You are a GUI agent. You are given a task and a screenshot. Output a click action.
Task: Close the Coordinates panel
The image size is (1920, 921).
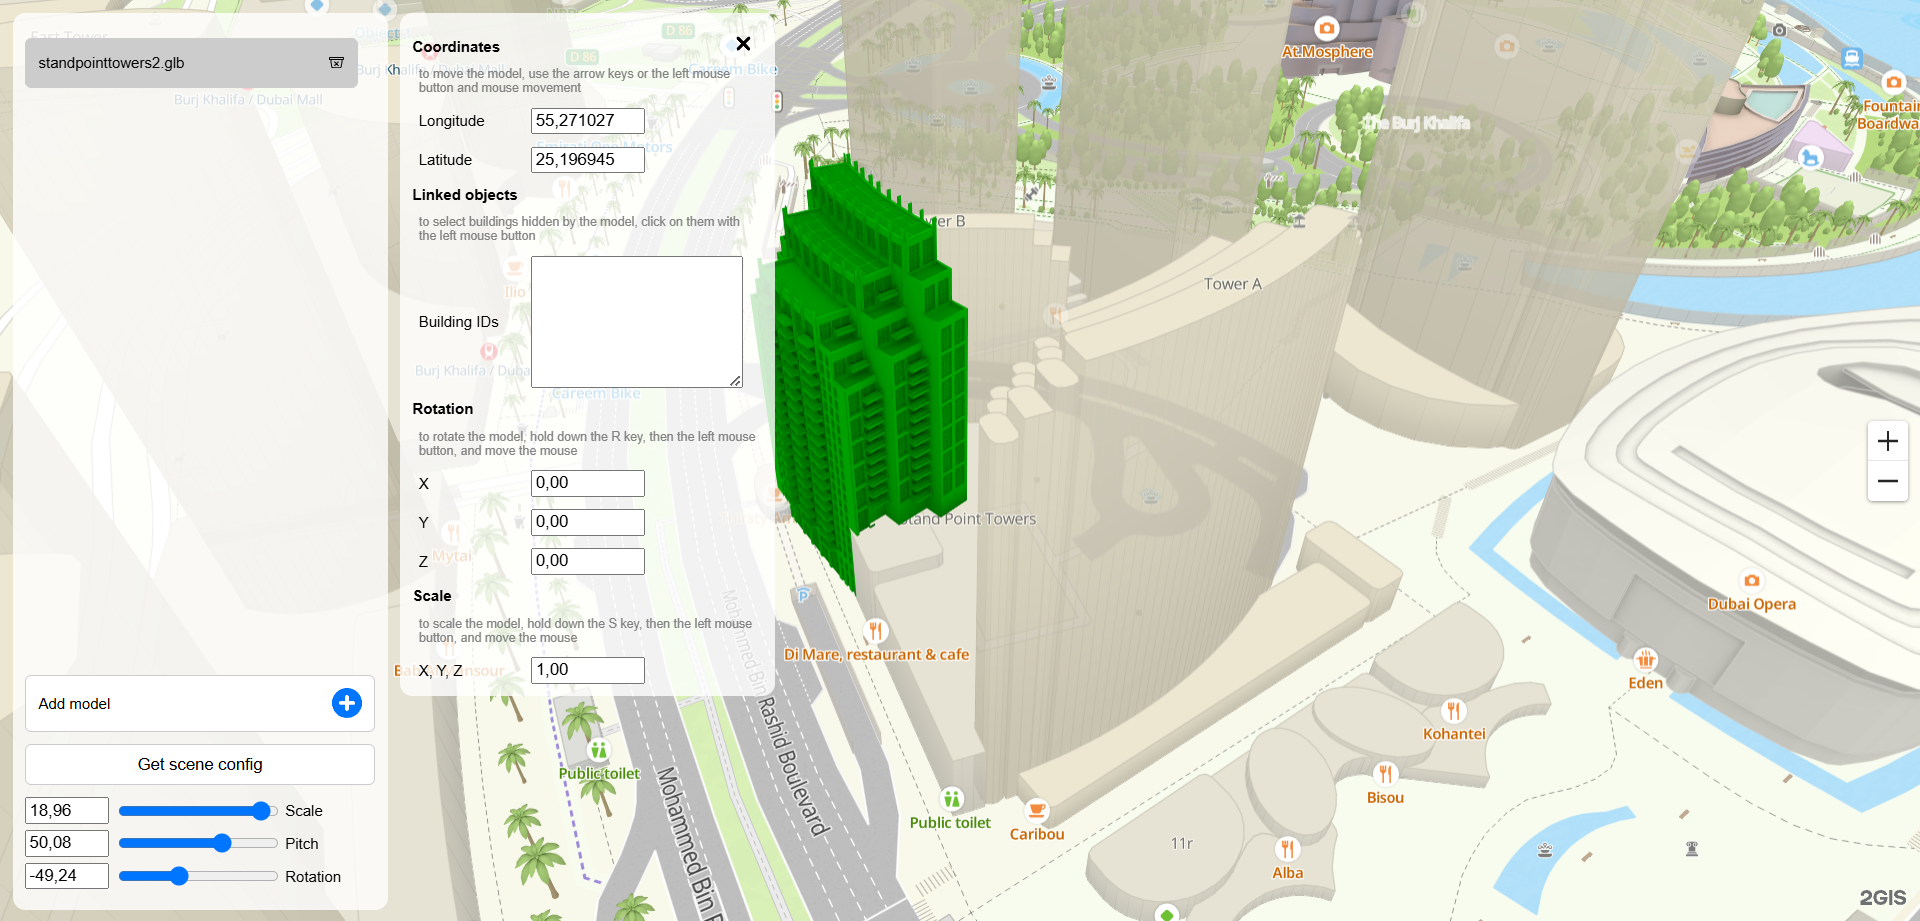pyautogui.click(x=743, y=44)
